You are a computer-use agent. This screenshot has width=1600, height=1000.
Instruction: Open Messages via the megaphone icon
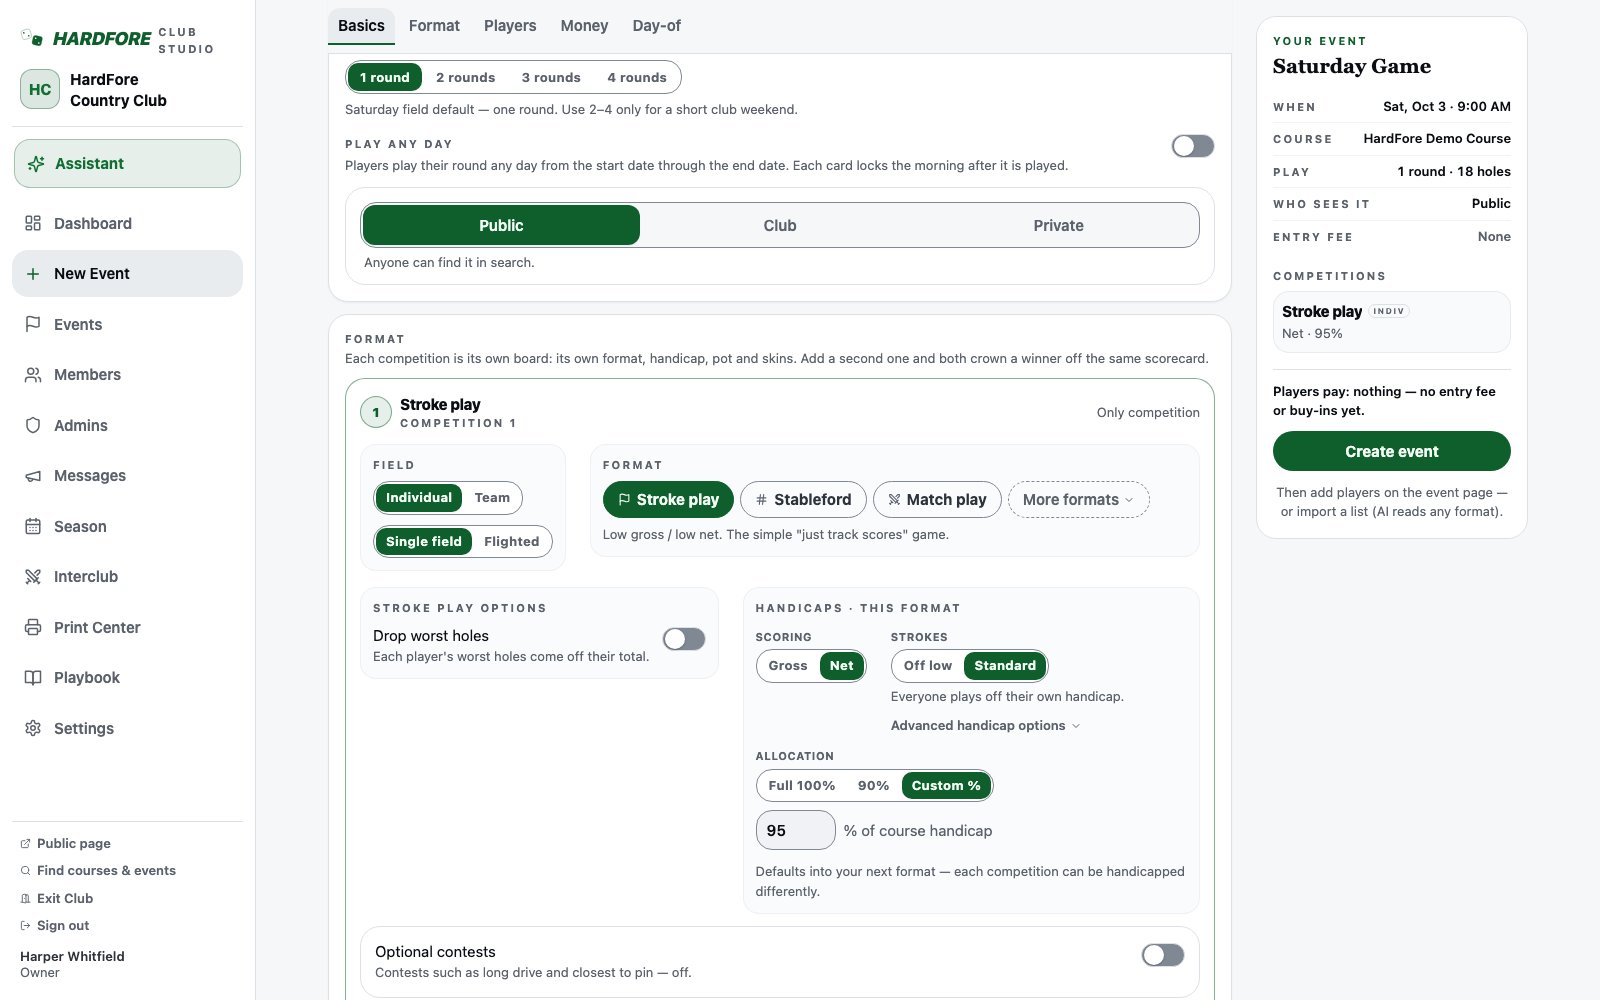tap(33, 475)
